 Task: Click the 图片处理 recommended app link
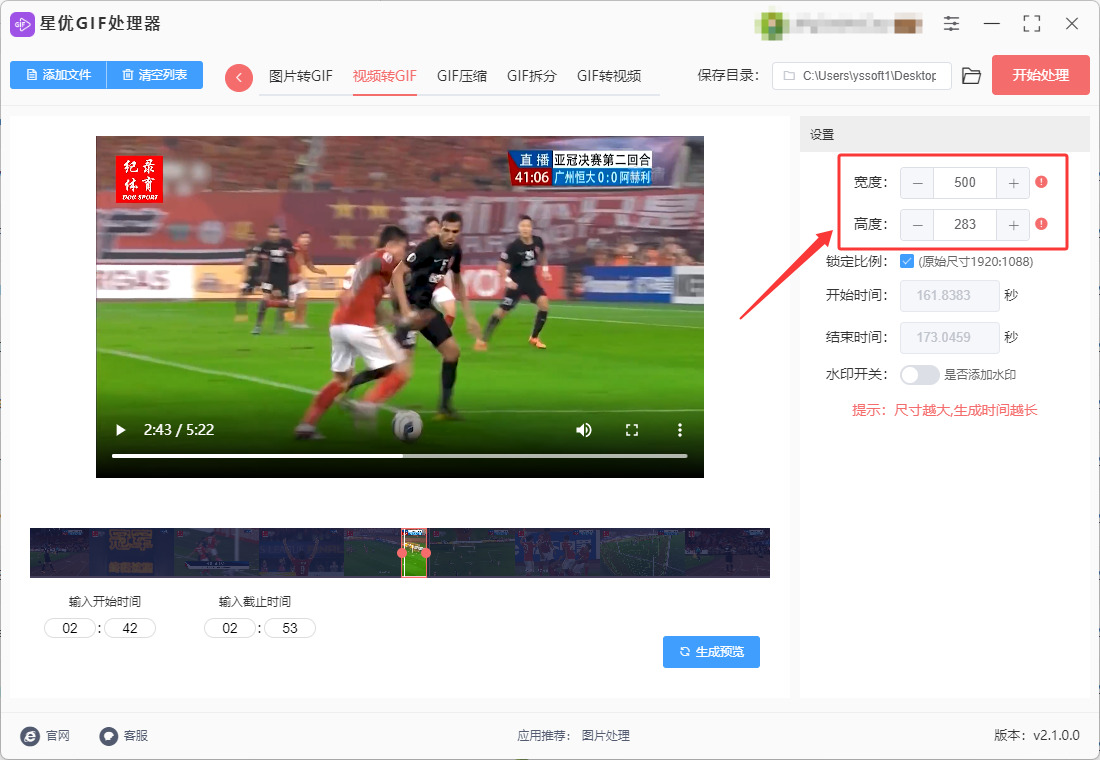pos(605,735)
